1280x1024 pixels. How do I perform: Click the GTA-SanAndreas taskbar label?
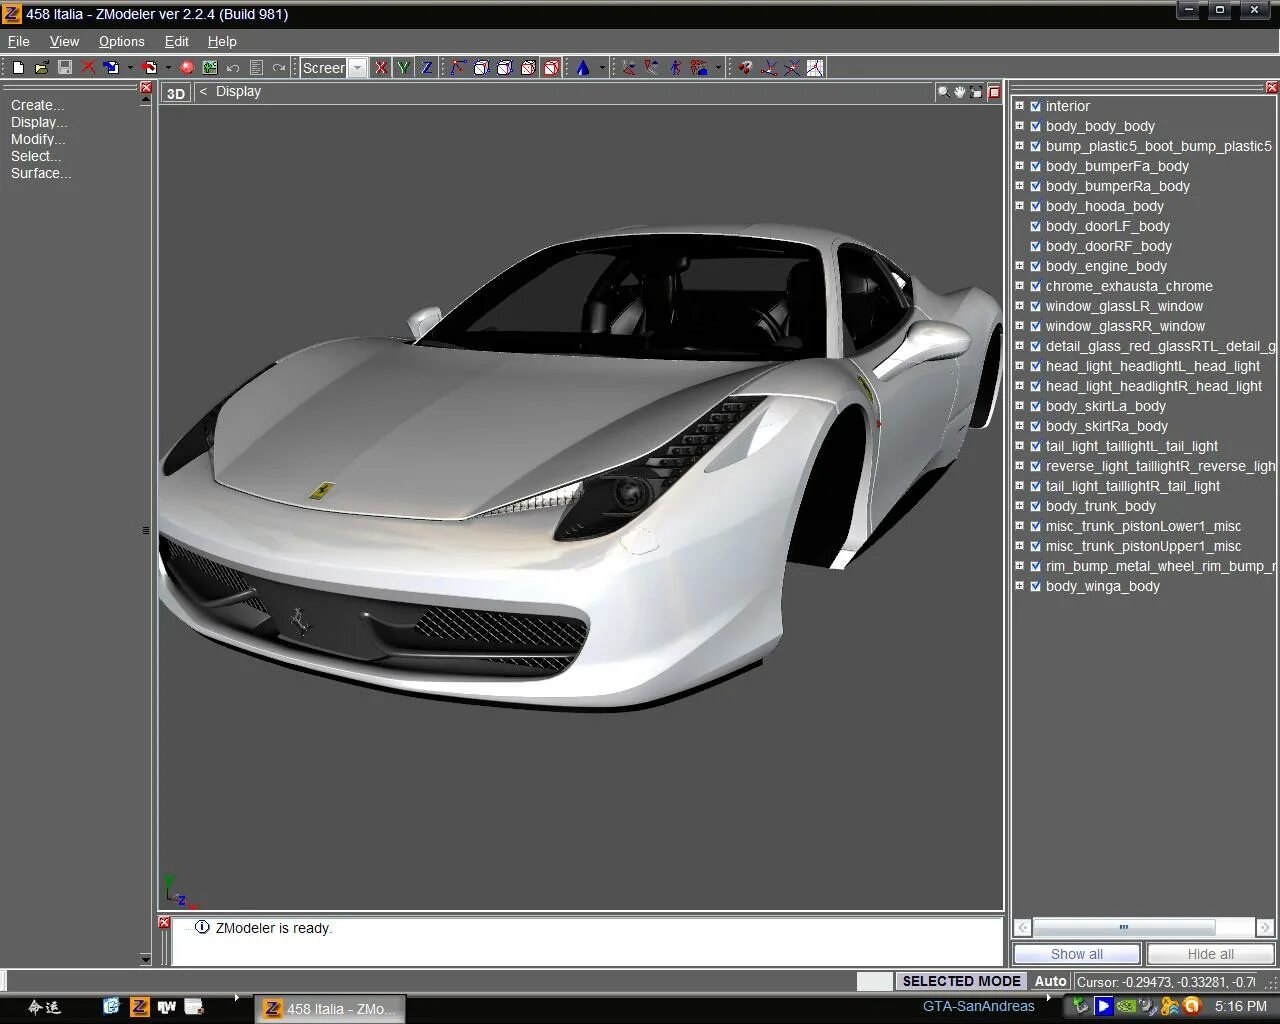coord(978,1006)
